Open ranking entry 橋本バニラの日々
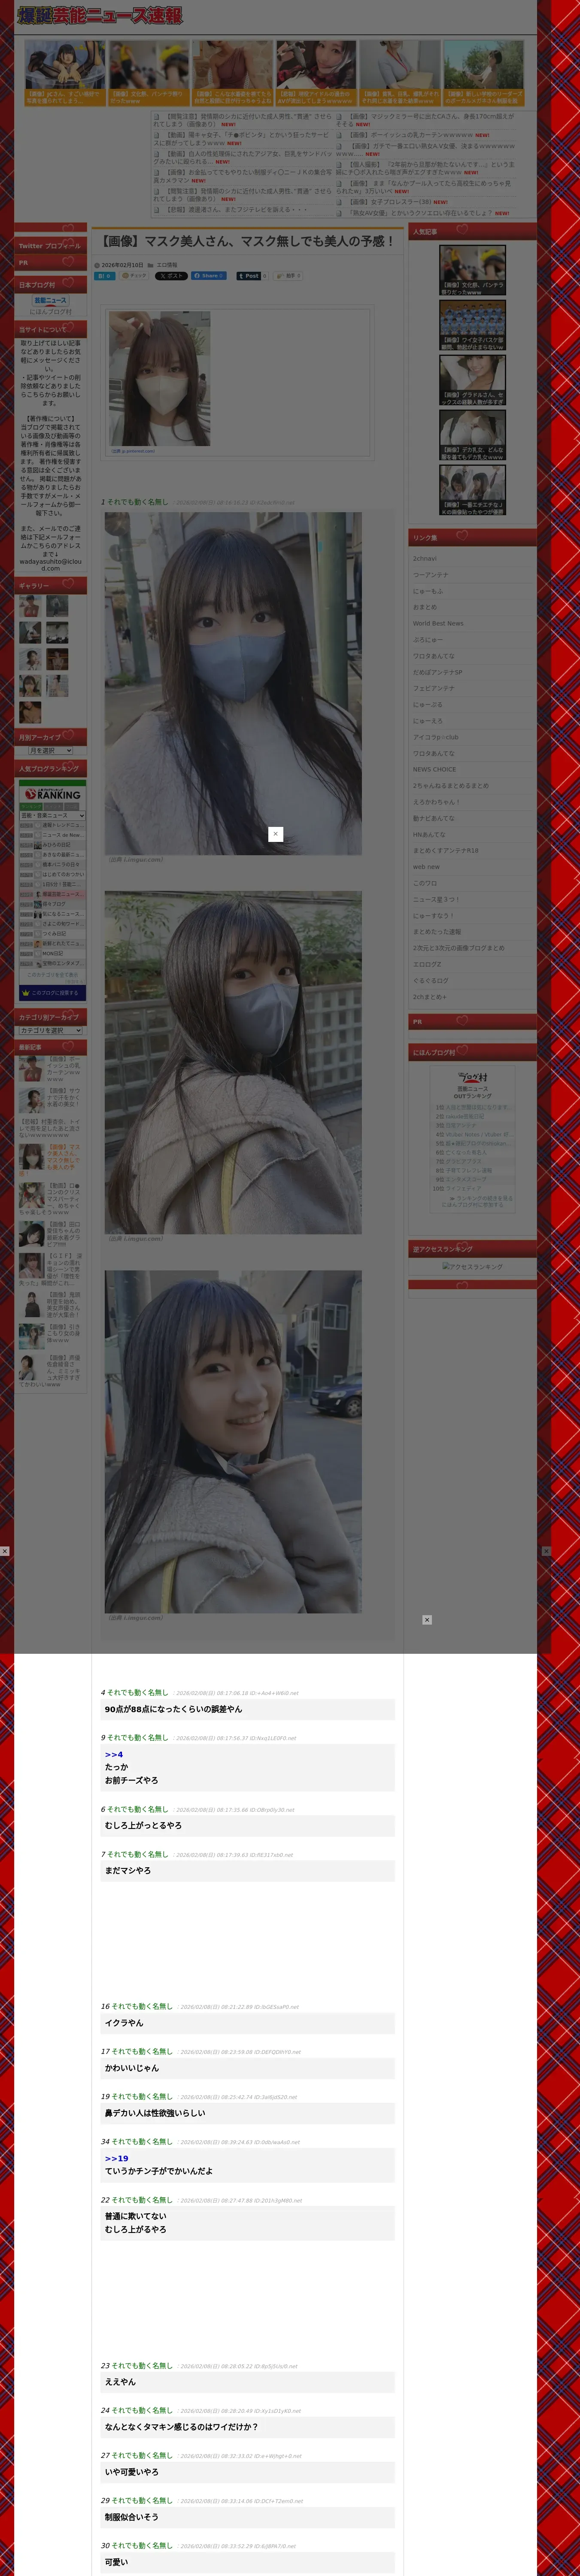Screen dimensions: 580x2576 [x=60, y=865]
